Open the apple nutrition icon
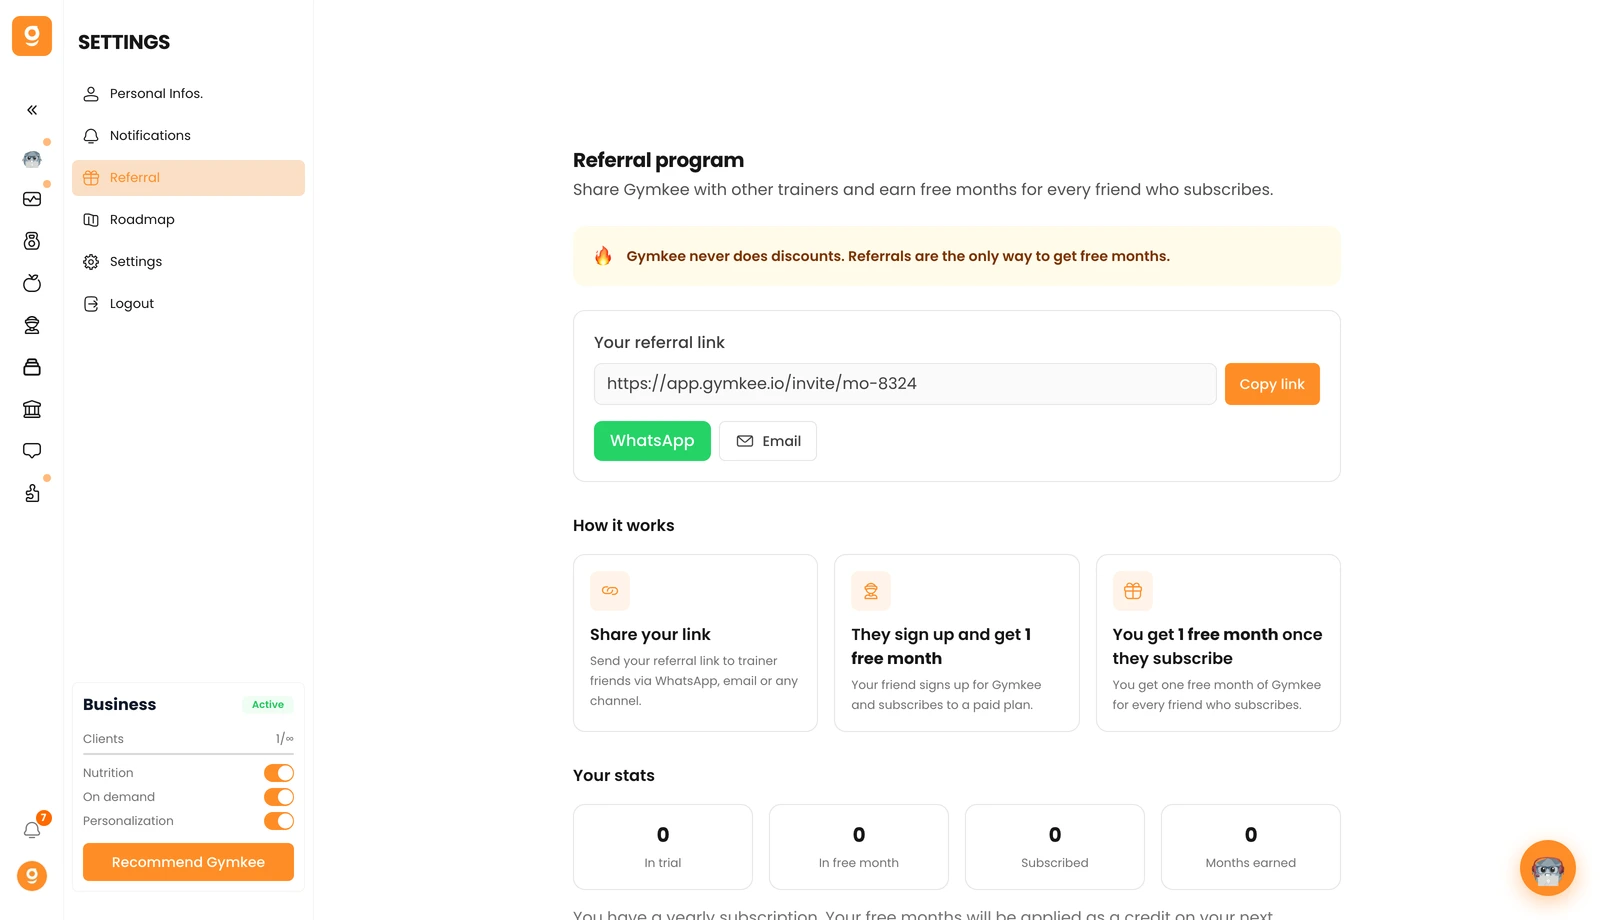This screenshot has width=1600, height=920. 32,283
